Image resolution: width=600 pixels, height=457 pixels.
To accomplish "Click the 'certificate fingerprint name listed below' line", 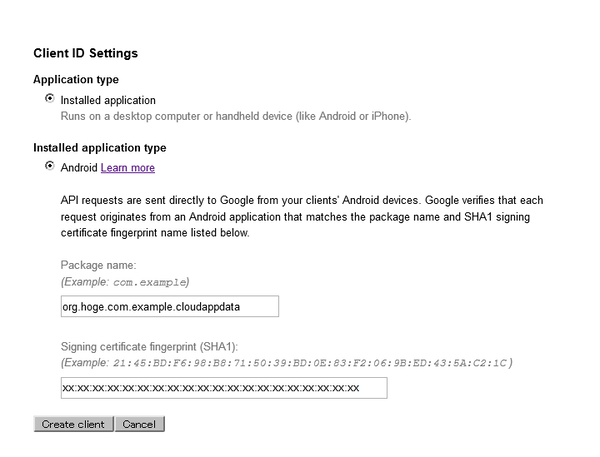I will coord(155,233).
